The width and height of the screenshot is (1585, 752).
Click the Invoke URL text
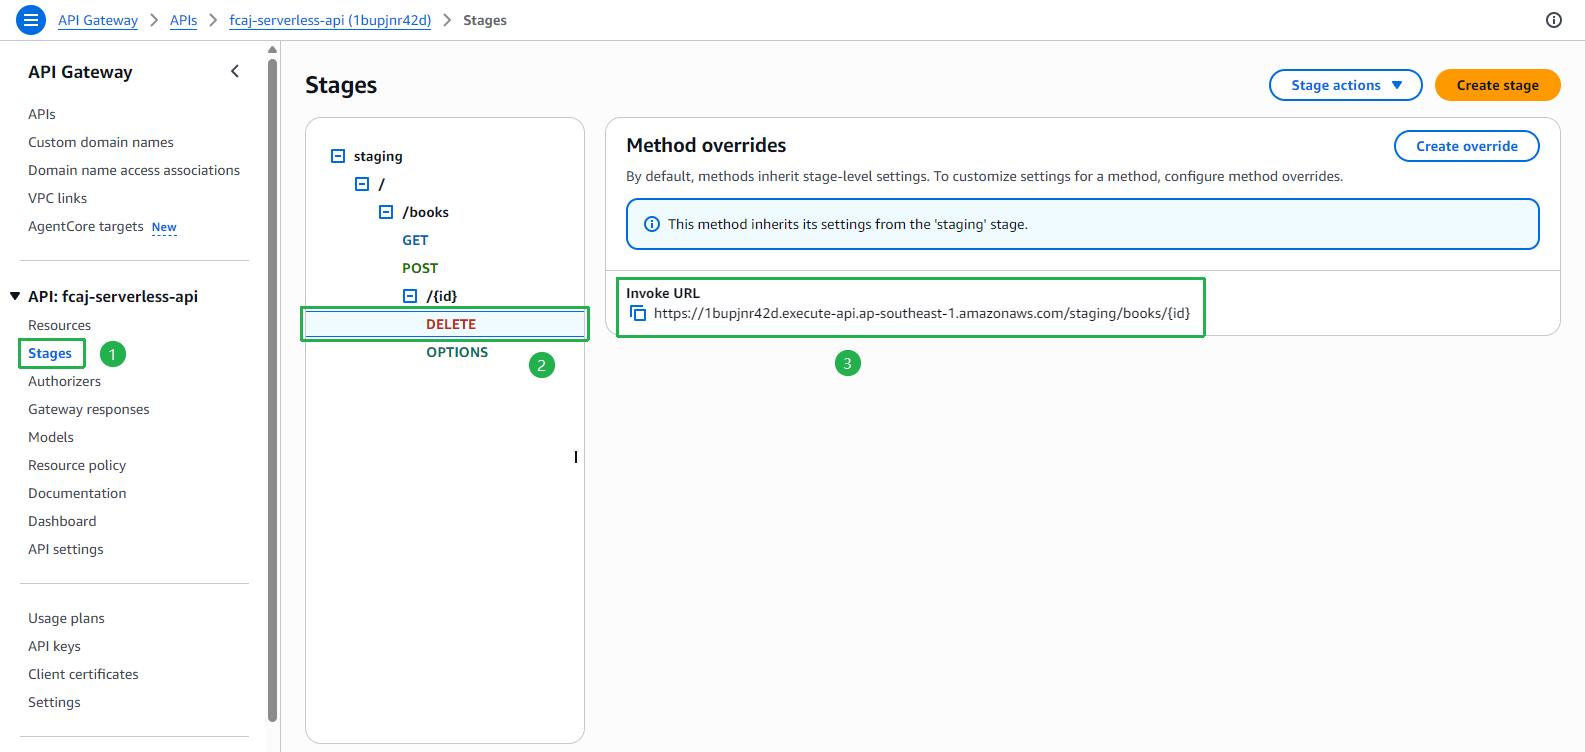coord(922,313)
